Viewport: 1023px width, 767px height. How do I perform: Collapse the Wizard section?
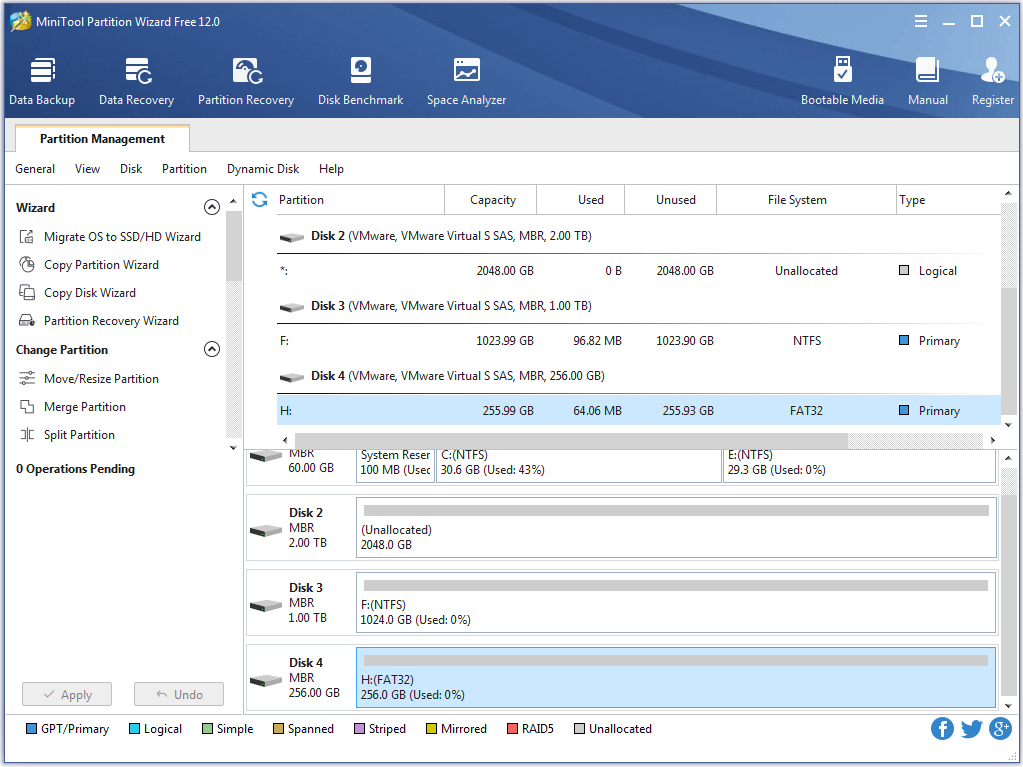(211, 208)
